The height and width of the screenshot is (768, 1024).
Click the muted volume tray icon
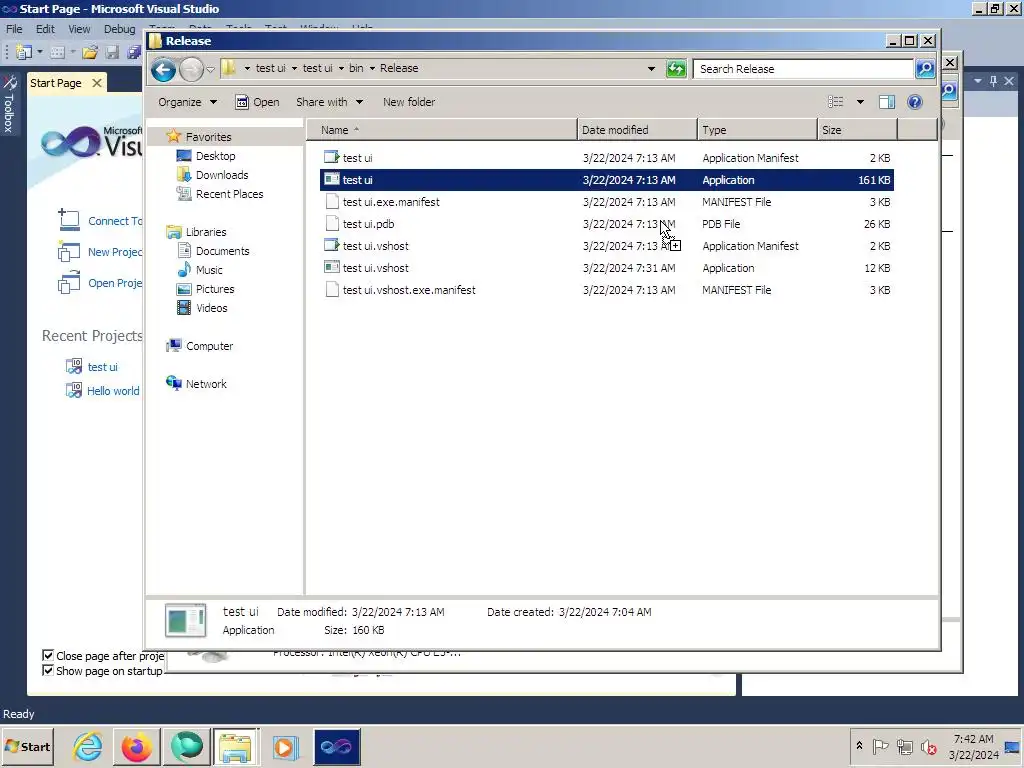click(x=928, y=746)
